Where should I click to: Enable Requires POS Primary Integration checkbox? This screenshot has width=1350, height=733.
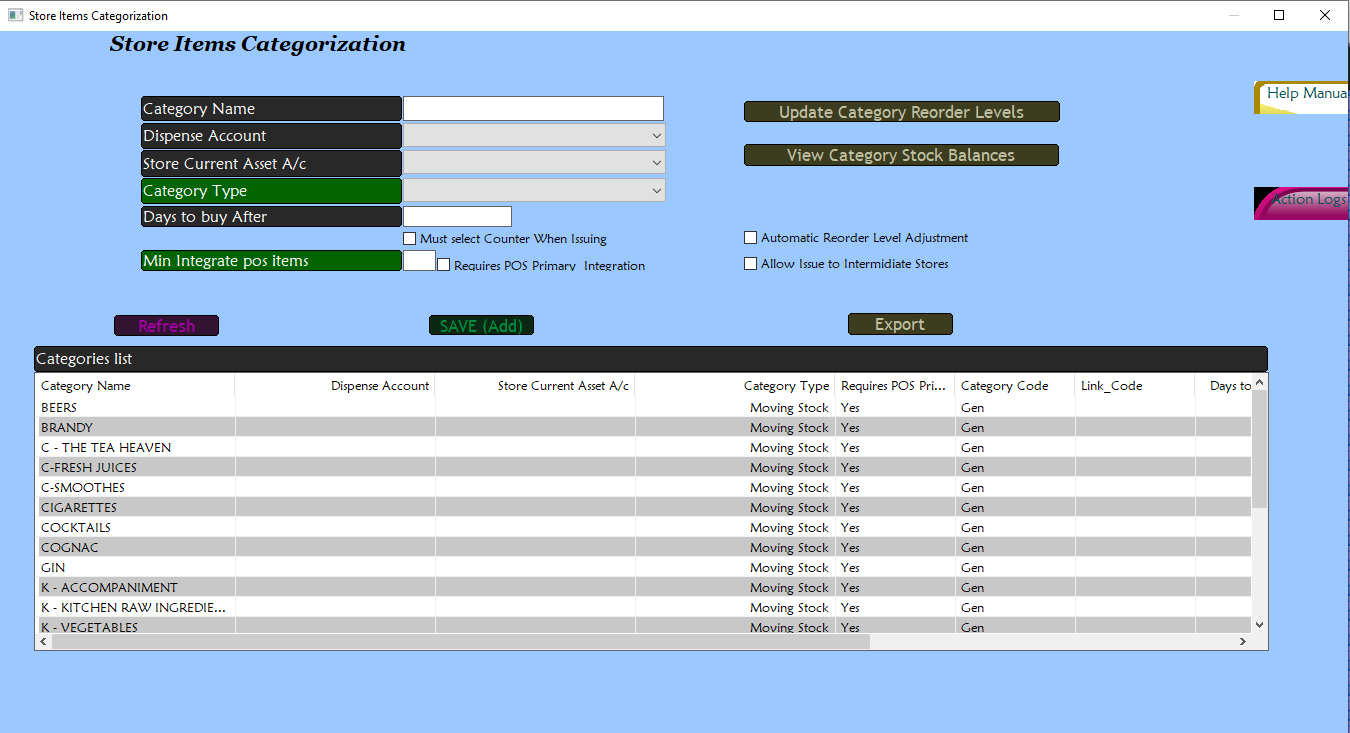[443, 265]
